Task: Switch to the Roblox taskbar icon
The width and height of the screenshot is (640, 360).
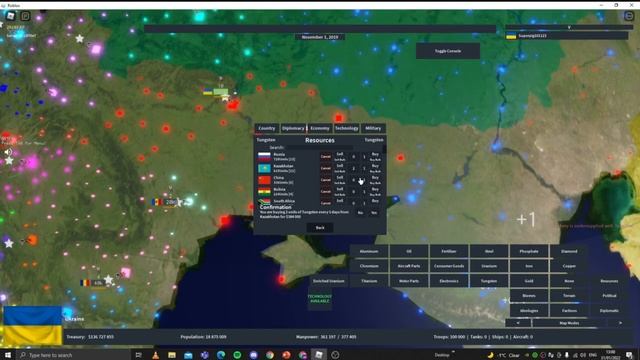Action: pos(319,355)
